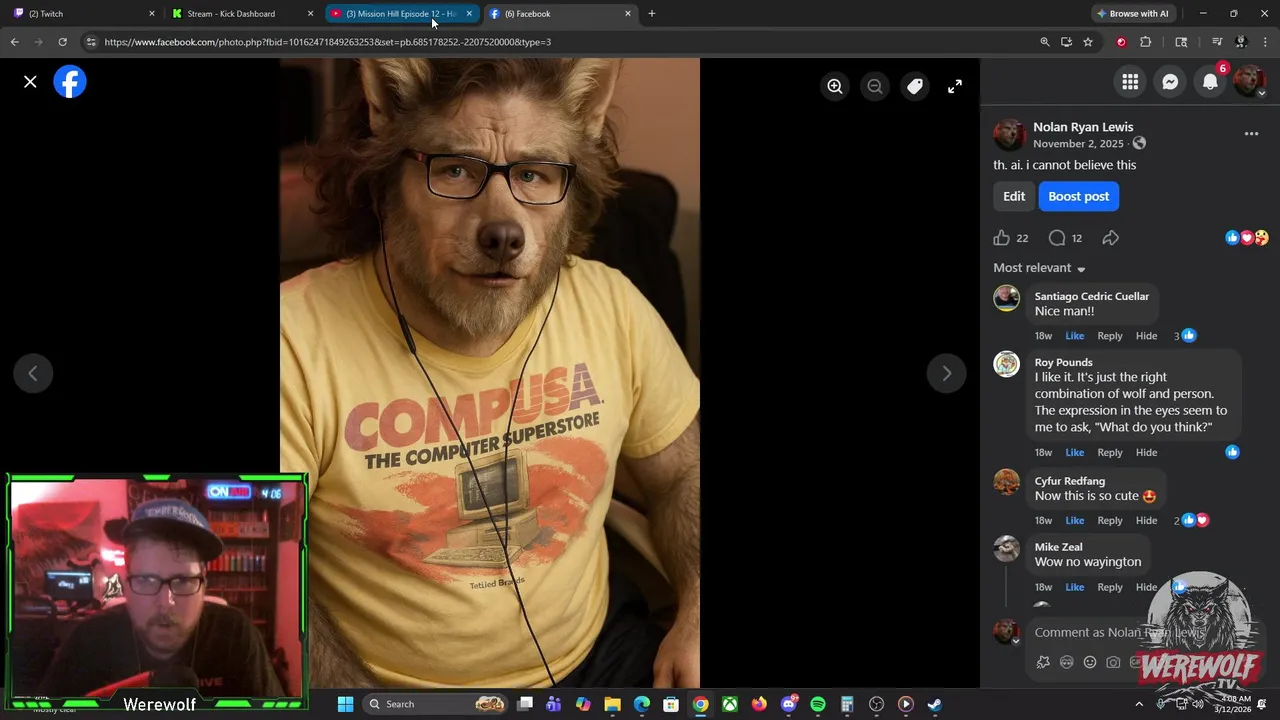Hide Mike Zeal's comment
Screen dimensions: 1280x720
coord(1146,587)
